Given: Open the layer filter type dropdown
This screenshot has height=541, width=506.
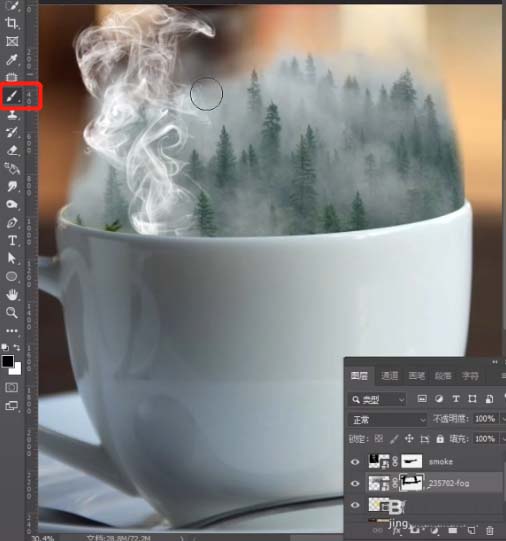Looking at the screenshot, I should [x=377, y=400].
